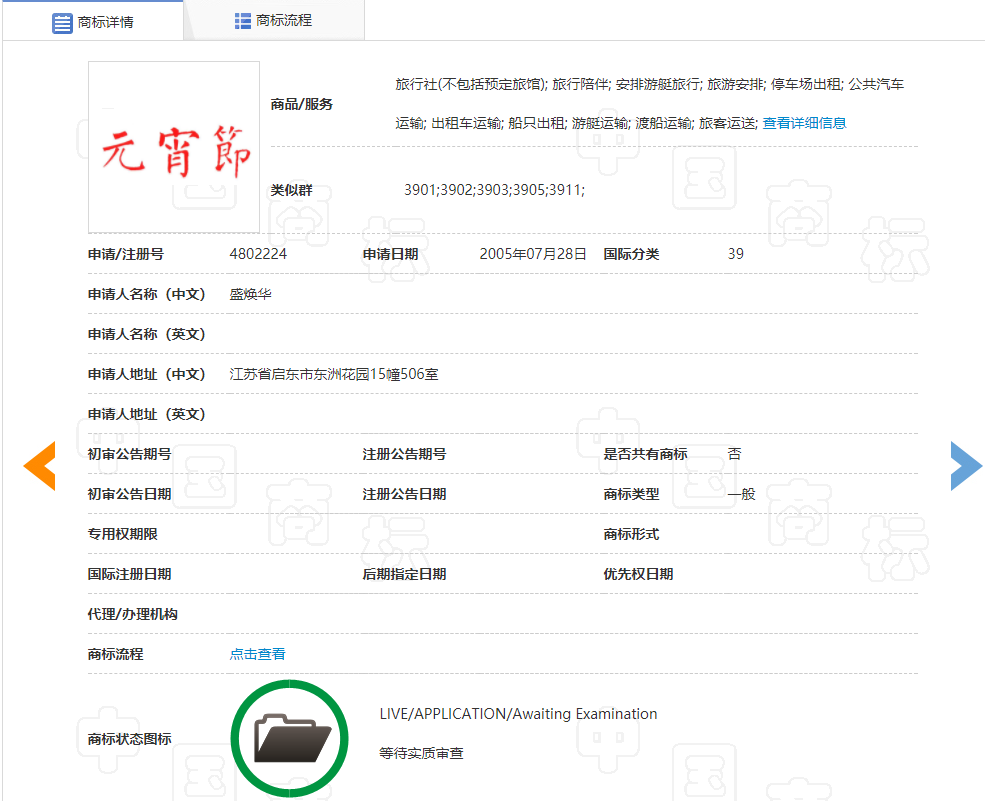Go to next trademark with blue arrow
Screen dimensions: 985x801
coord(966,466)
